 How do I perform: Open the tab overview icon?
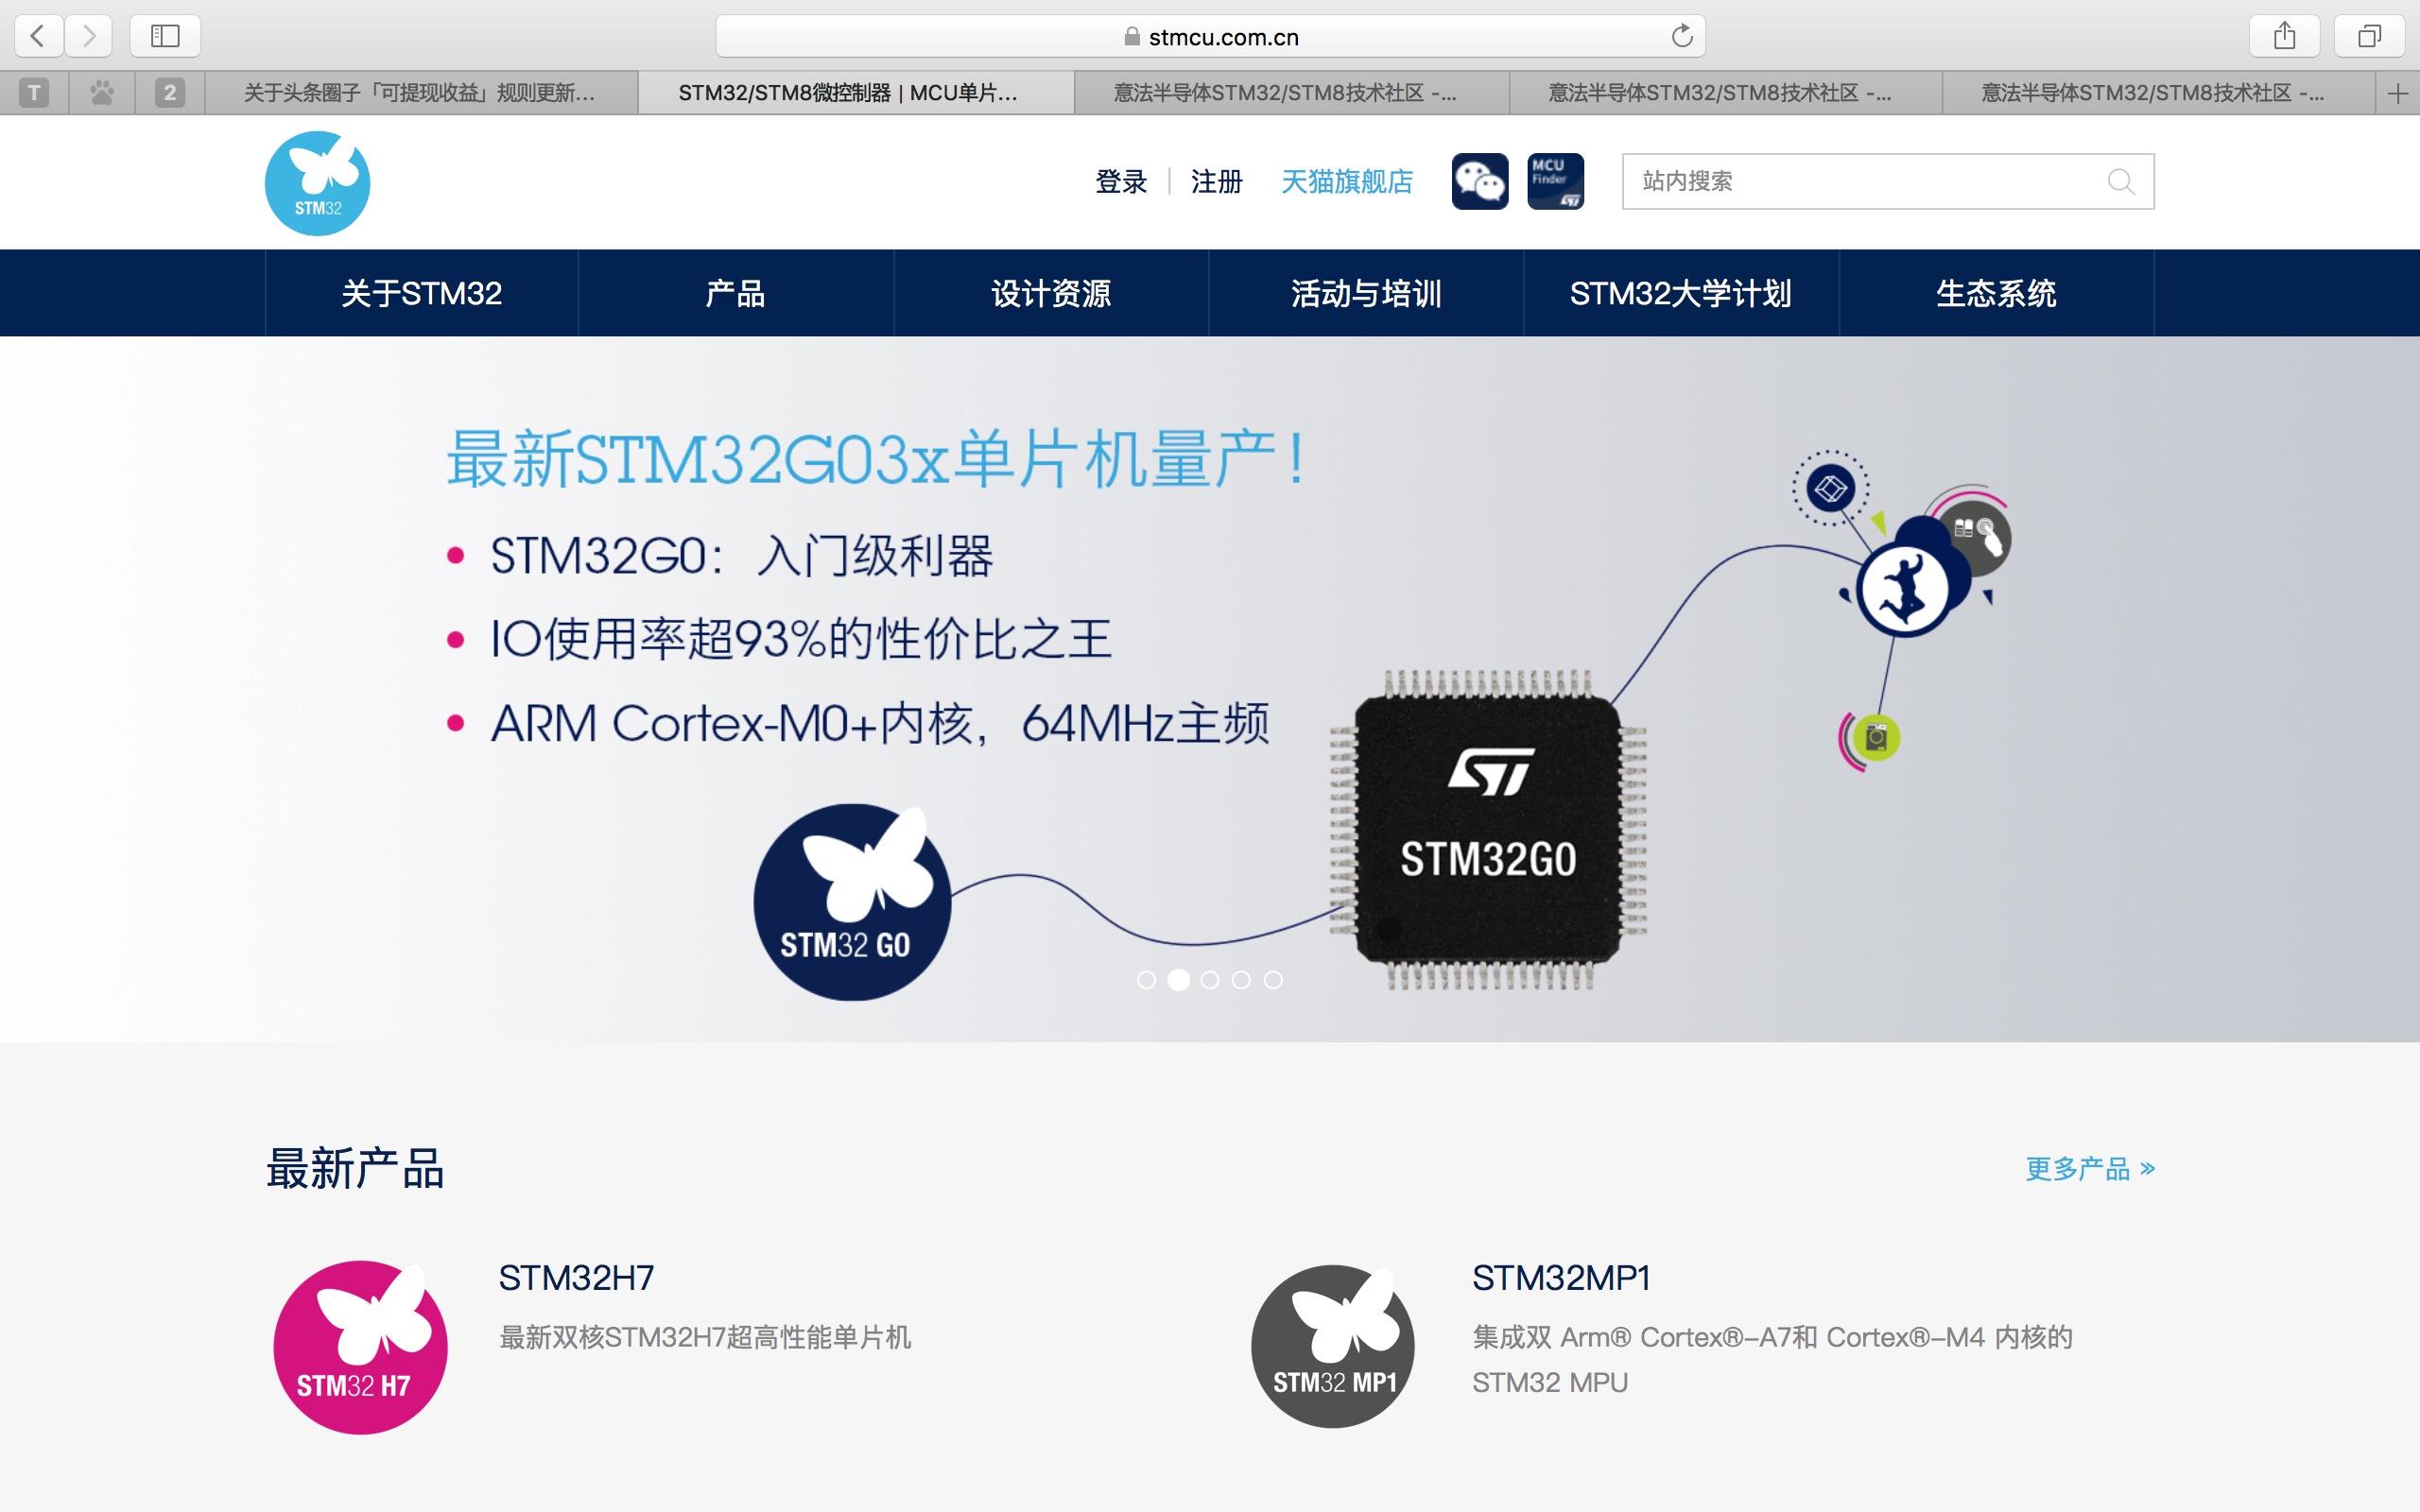coord(2369,37)
